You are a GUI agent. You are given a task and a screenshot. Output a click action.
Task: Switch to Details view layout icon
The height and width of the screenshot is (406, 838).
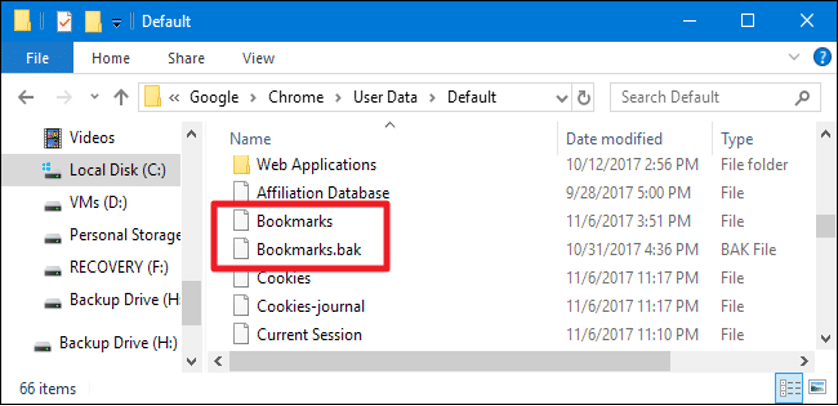pos(787,386)
